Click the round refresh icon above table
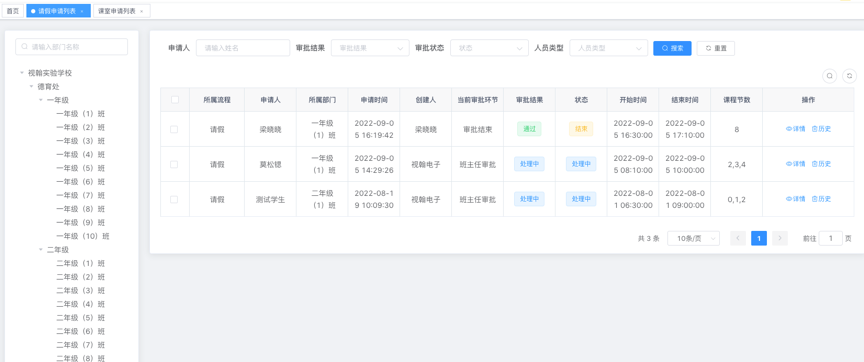The image size is (864, 362). click(x=850, y=76)
